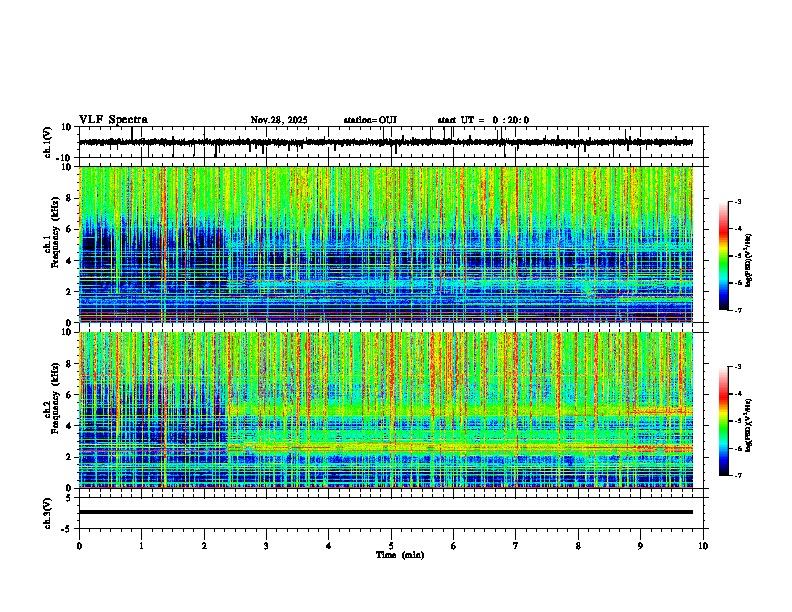Screen dimensions: 792x612
Task: Click time axis tick label "9"
Action: click(x=640, y=546)
